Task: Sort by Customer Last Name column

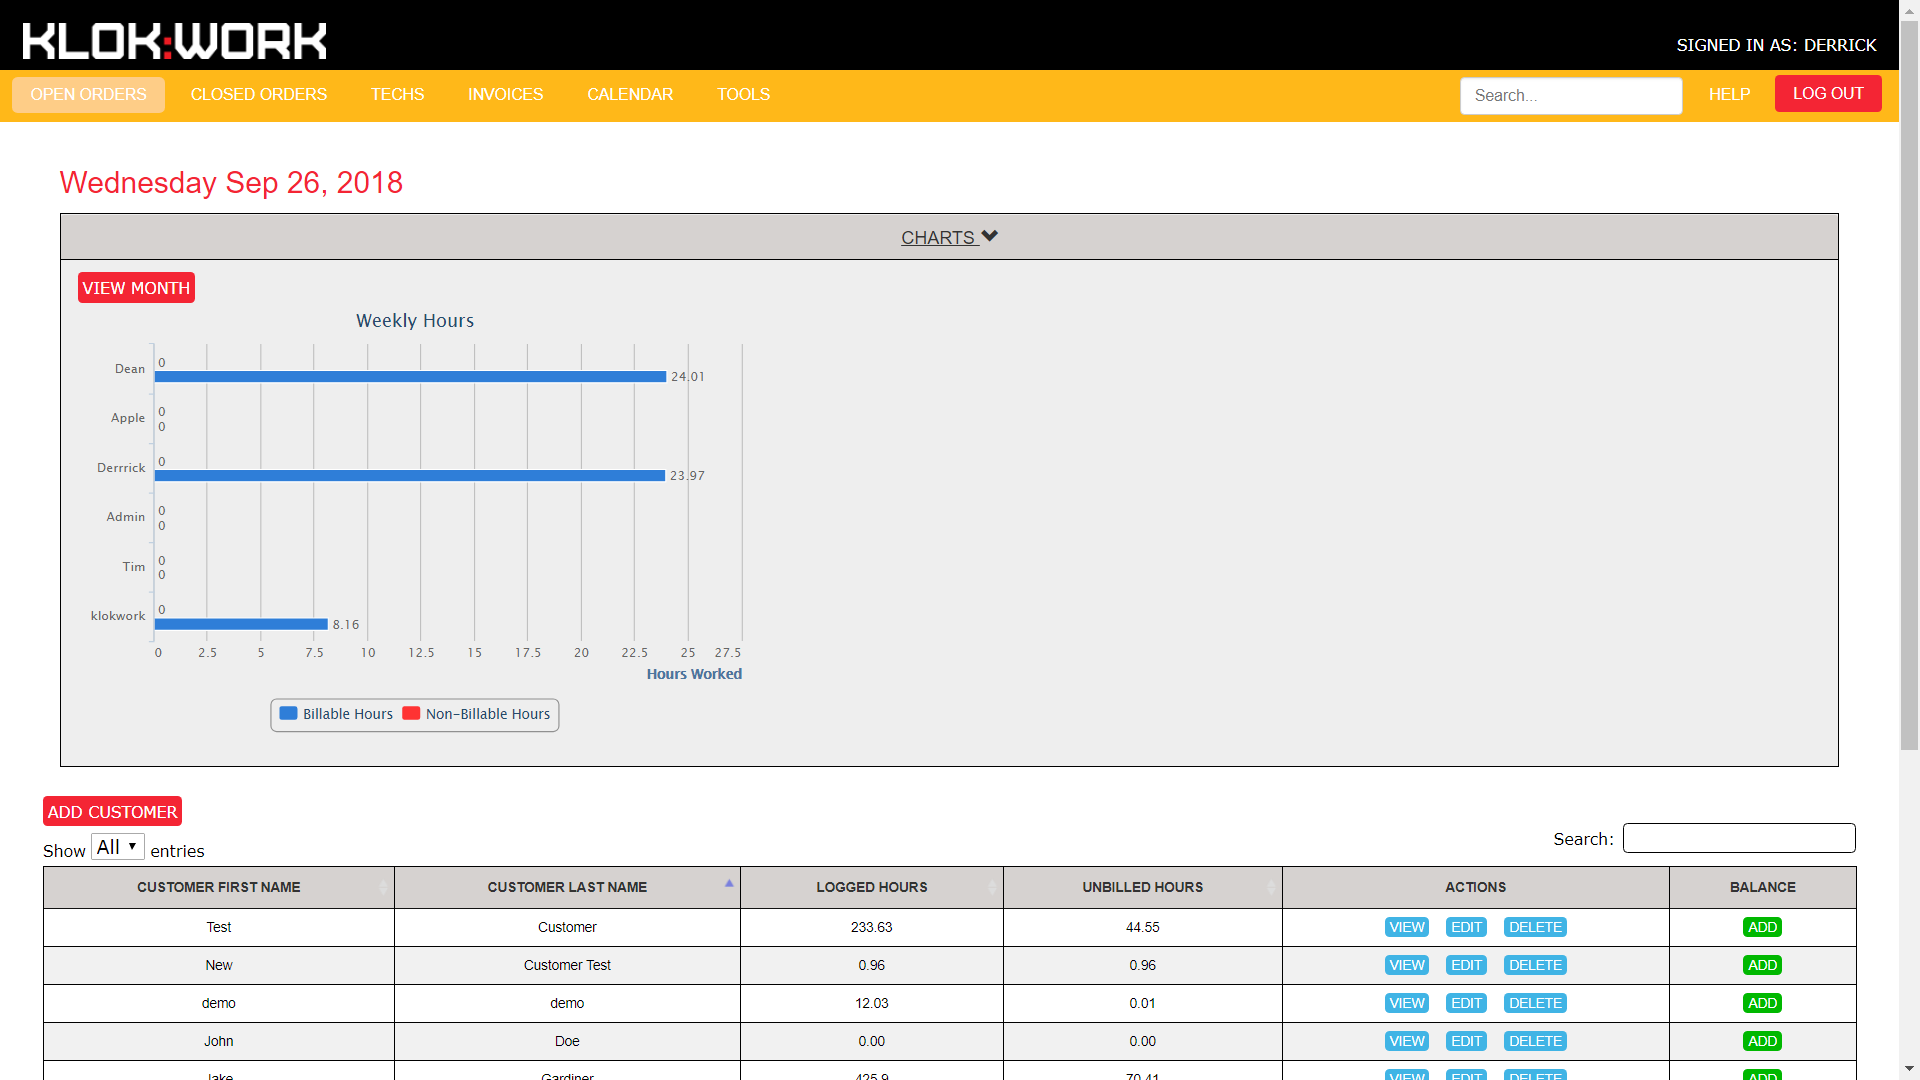Action: point(567,887)
